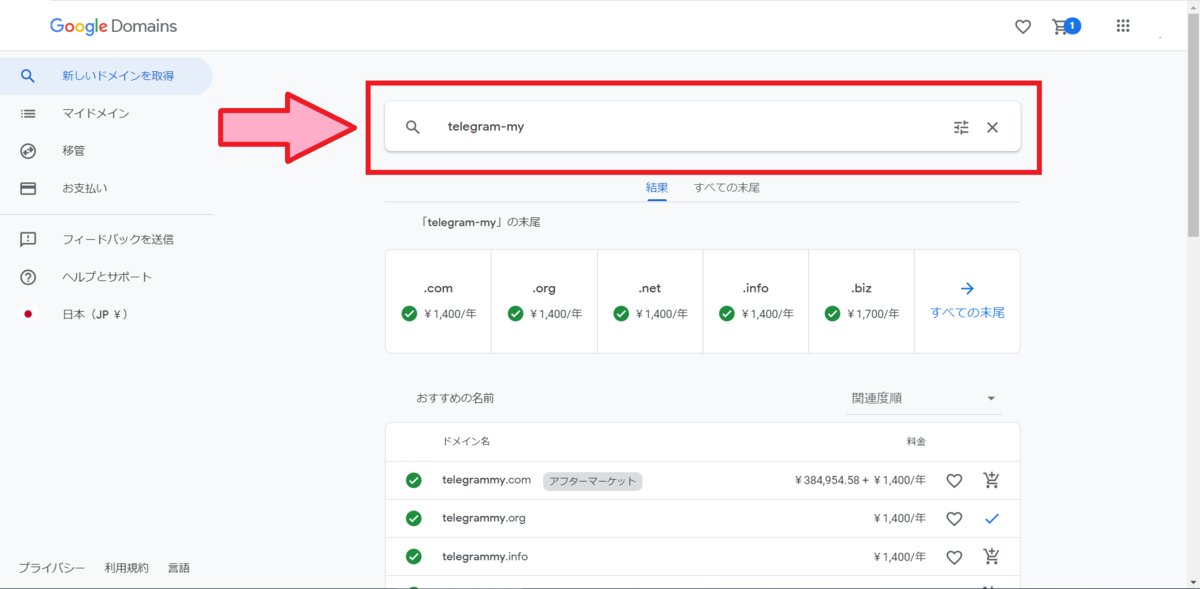This screenshot has height=589, width=1200.
Task: Open the Google apps grid icon
Action: (1123, 26)
